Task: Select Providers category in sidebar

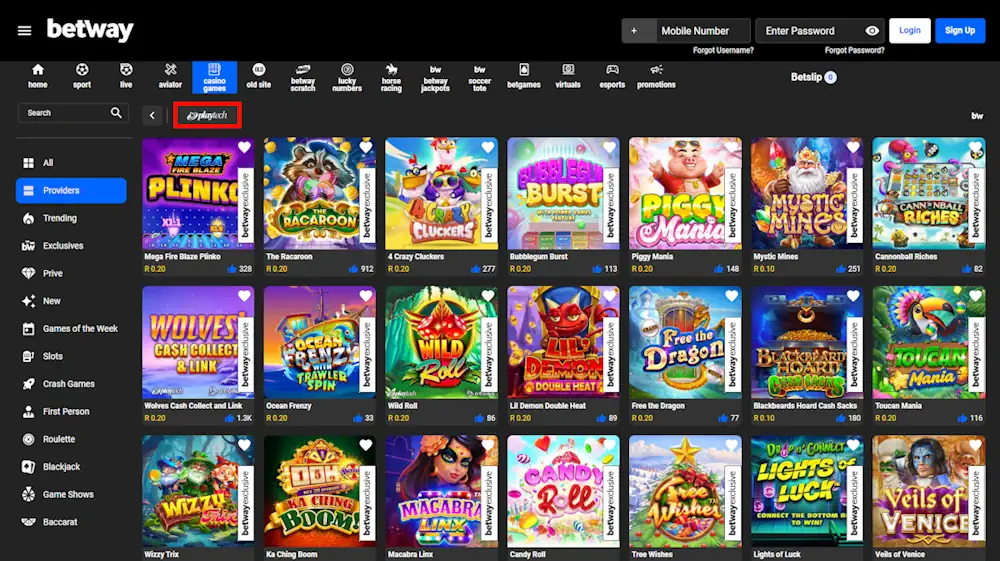Action: pos(71,191)
